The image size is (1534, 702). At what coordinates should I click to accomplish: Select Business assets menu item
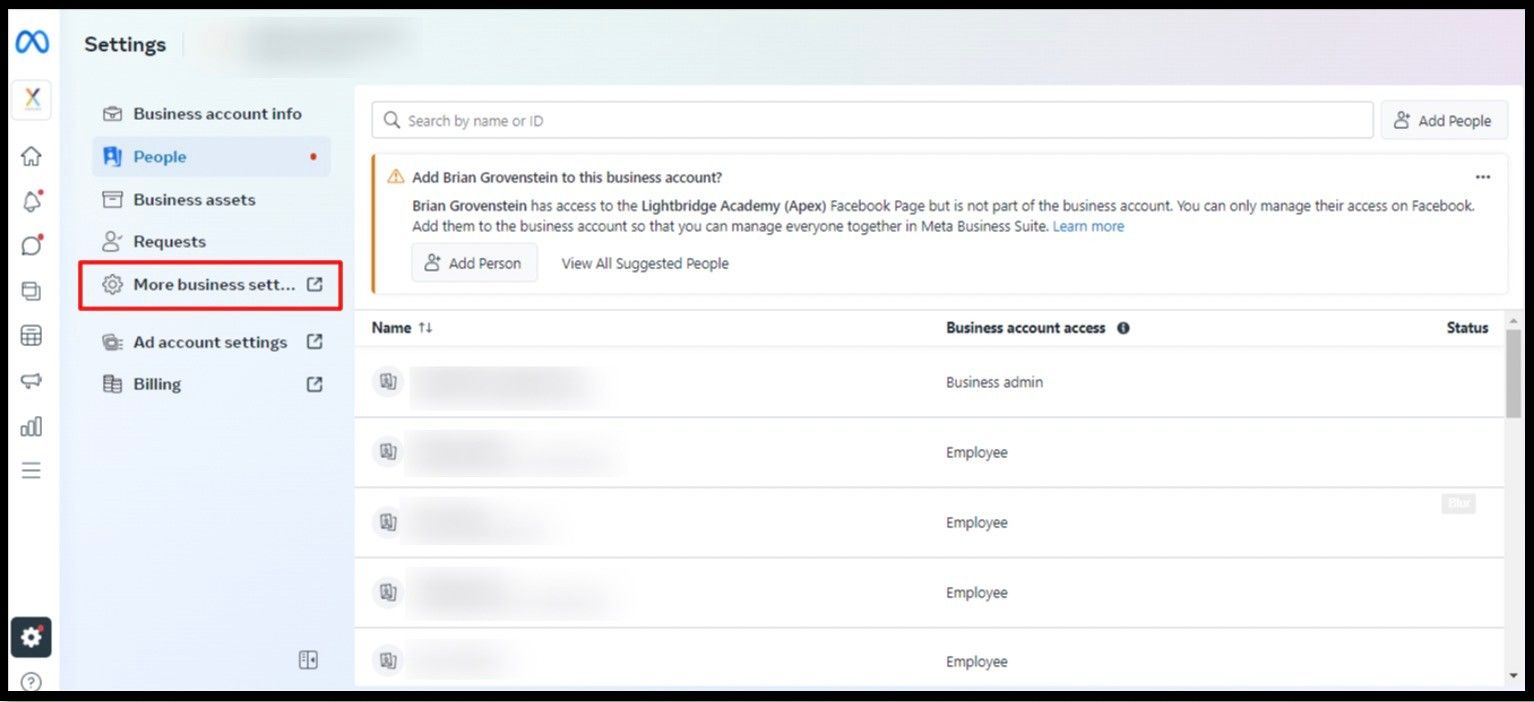point(194,200)
